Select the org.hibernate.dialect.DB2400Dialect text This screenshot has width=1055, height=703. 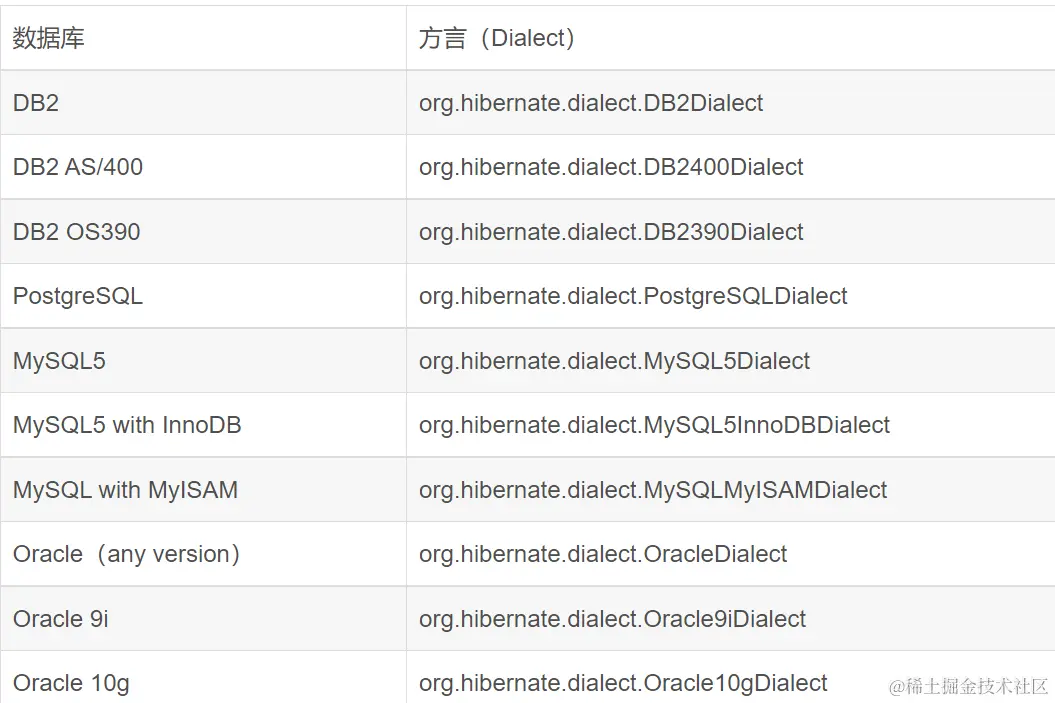point(611,167)
